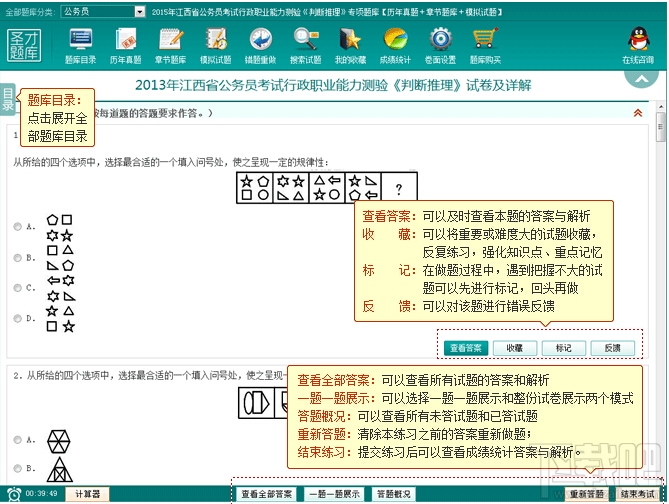Screen dimensions: 669x504
Task: Open the 题库目录 toolbar icon
Action: point(80,46)
